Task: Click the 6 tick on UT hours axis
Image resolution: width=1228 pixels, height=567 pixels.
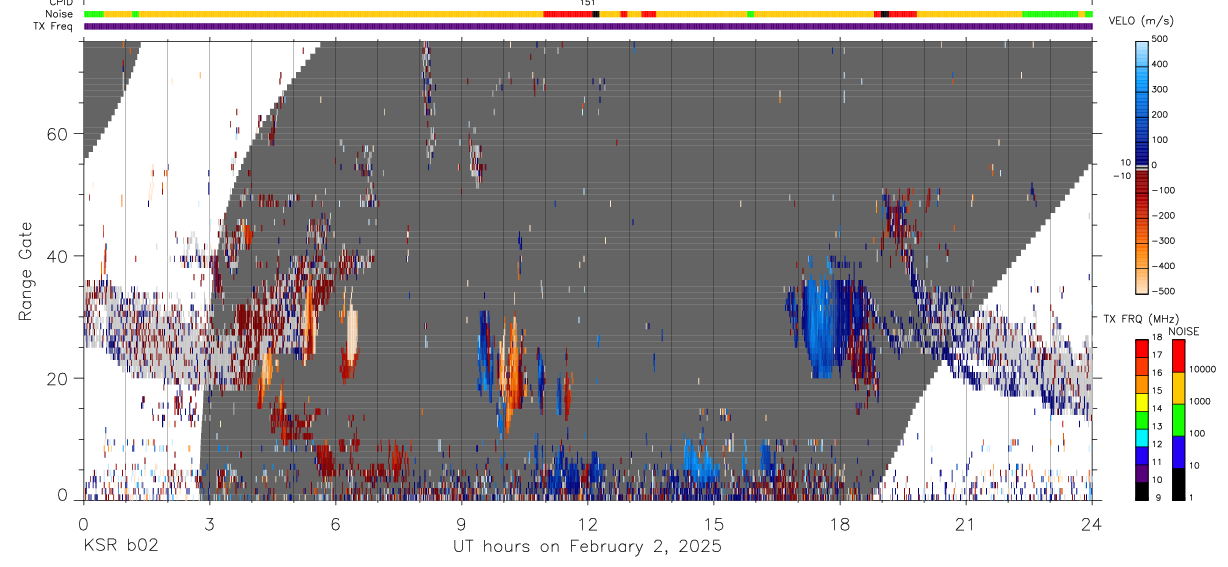Action: (335, 524)
